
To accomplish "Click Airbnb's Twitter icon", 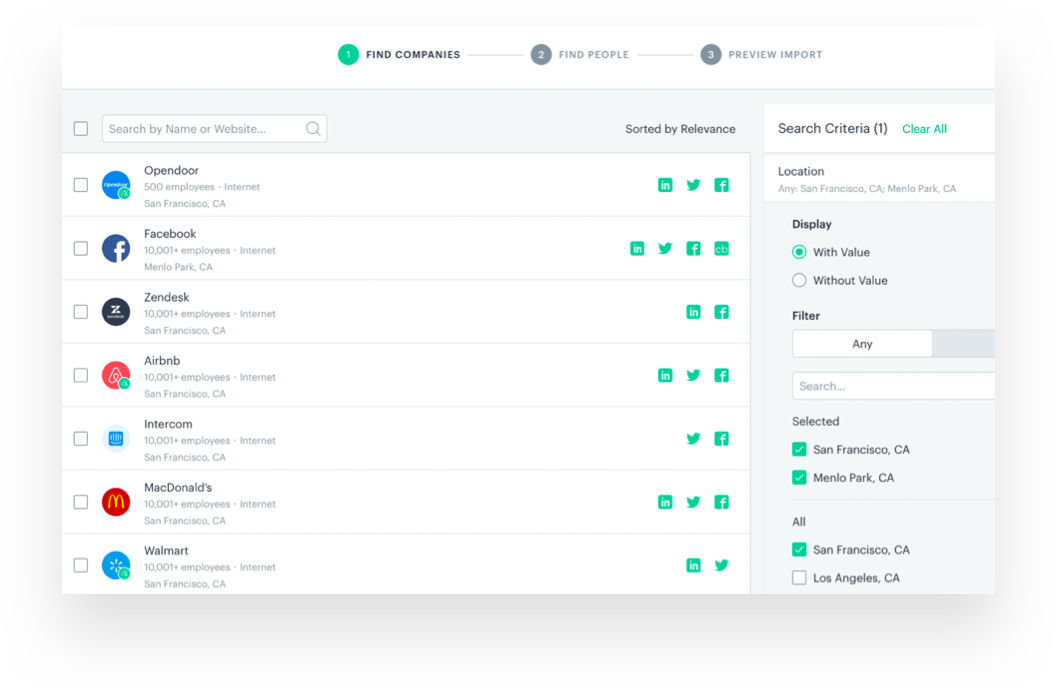I will coord(693,375).
